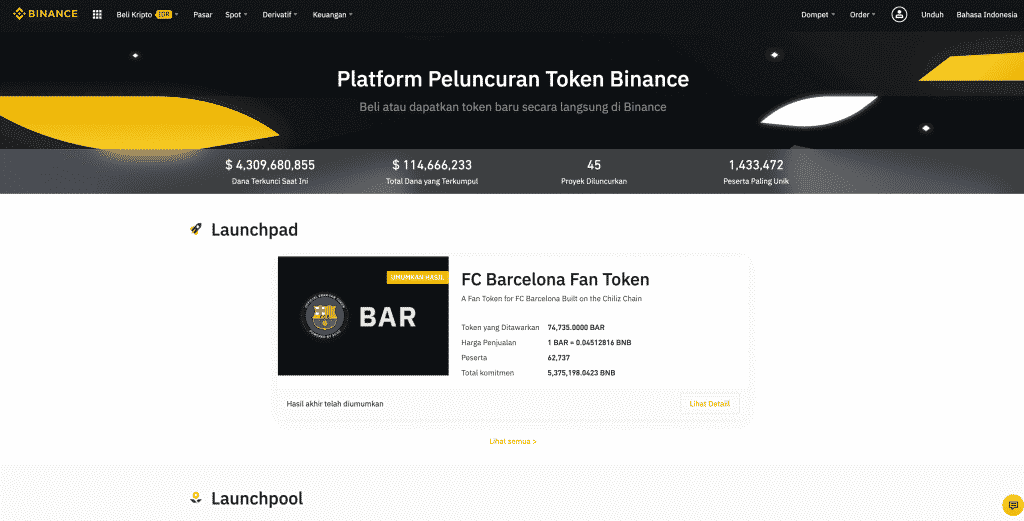Expand the Spot dropdown menu
The height and width of the screenshot is (521, 1024).
coord(236,15)
